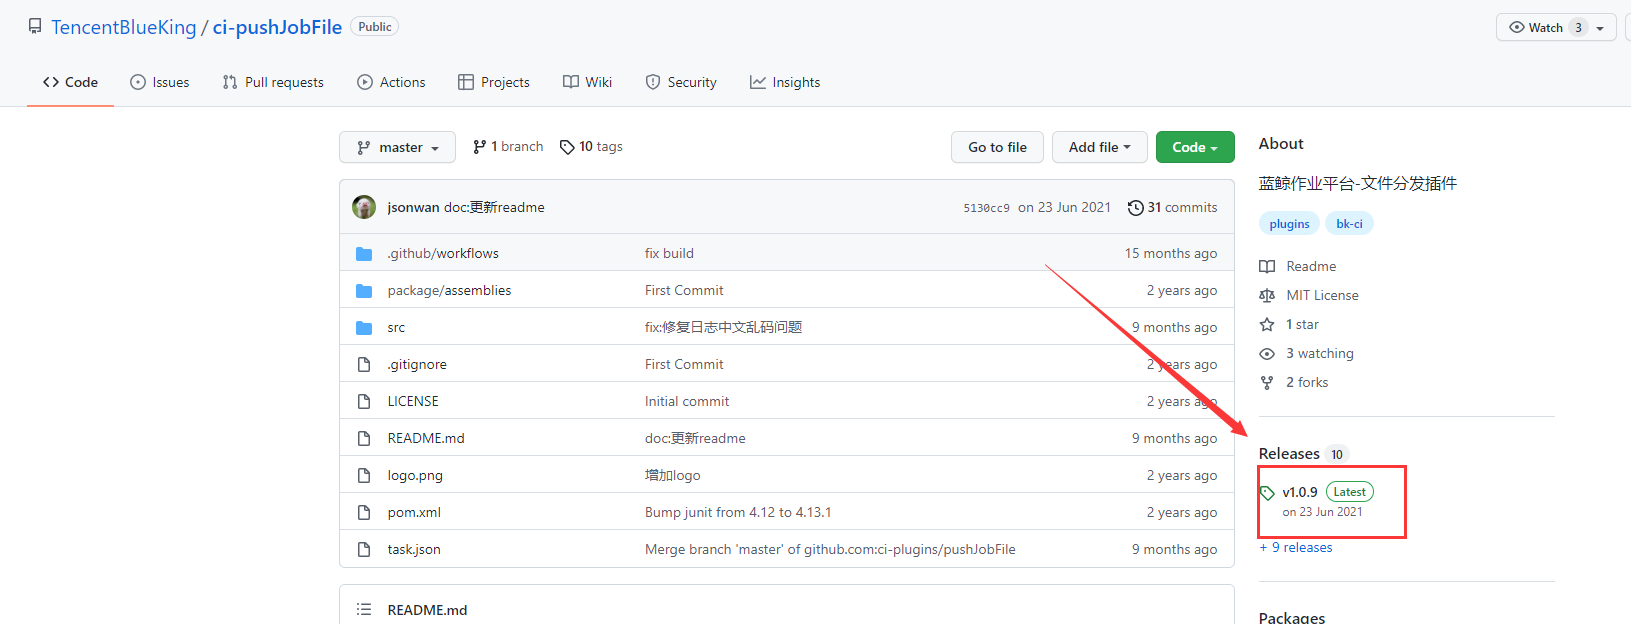This screenshot has width=1631, height=624.
Task: Go to the Insights tab
Action: tap(785, 83)
